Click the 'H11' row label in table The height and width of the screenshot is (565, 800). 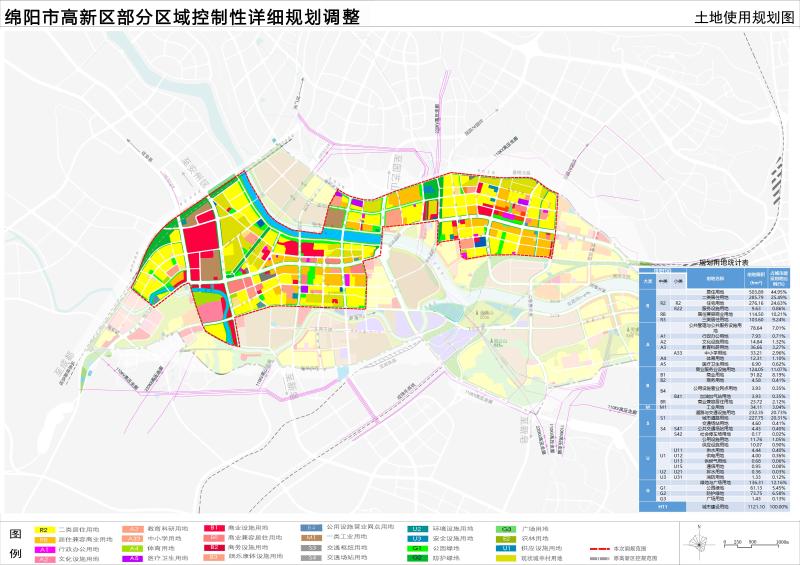click(663, 507)
